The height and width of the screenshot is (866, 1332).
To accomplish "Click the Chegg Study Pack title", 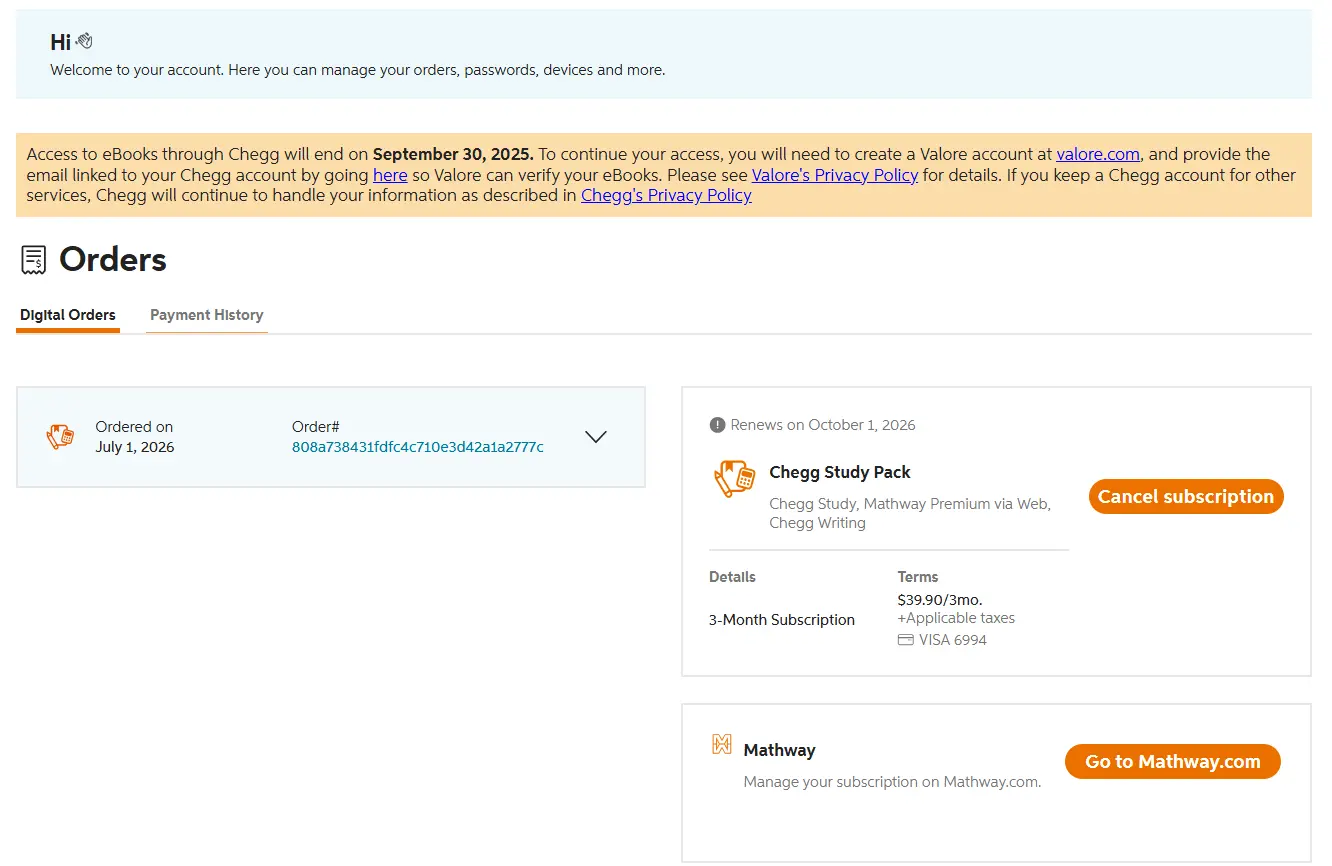I will tap(840, 472).
